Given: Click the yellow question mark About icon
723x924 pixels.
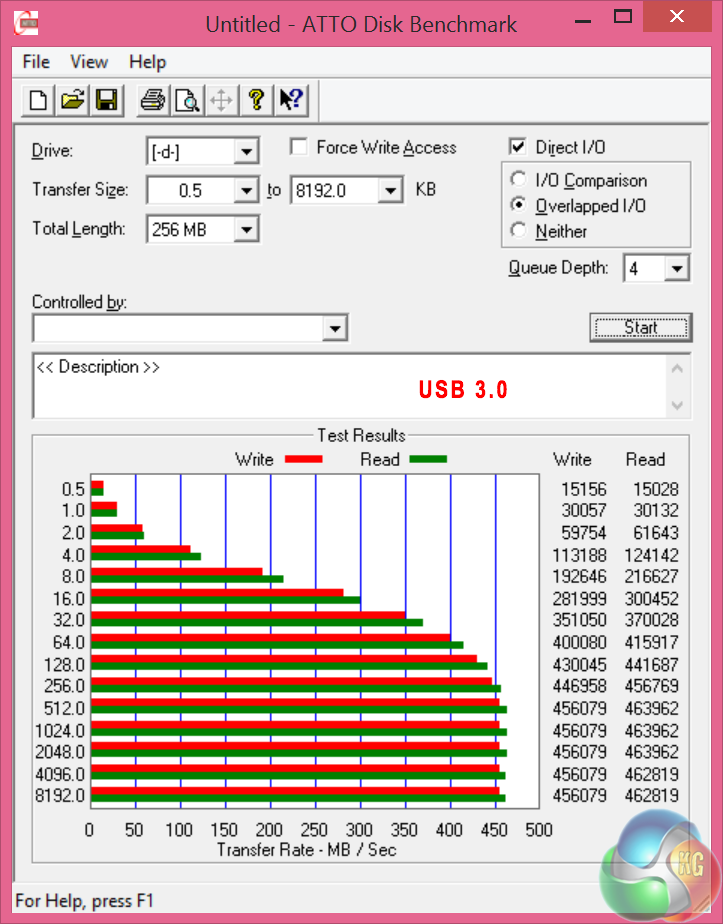Looking at the screenshot, I should click(256, 100).
